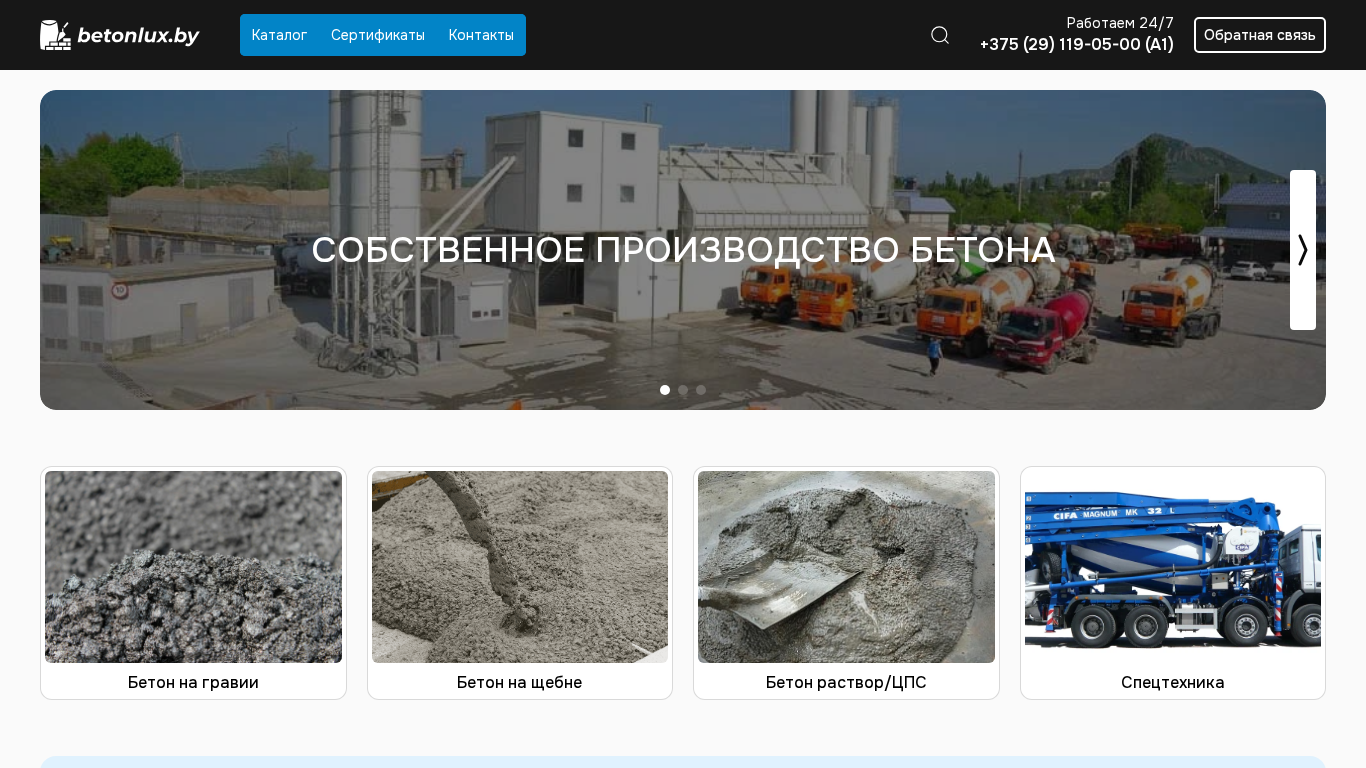
Task: Open the Каталог menu item
Action: pyautogui.click(x=280, y=35)
